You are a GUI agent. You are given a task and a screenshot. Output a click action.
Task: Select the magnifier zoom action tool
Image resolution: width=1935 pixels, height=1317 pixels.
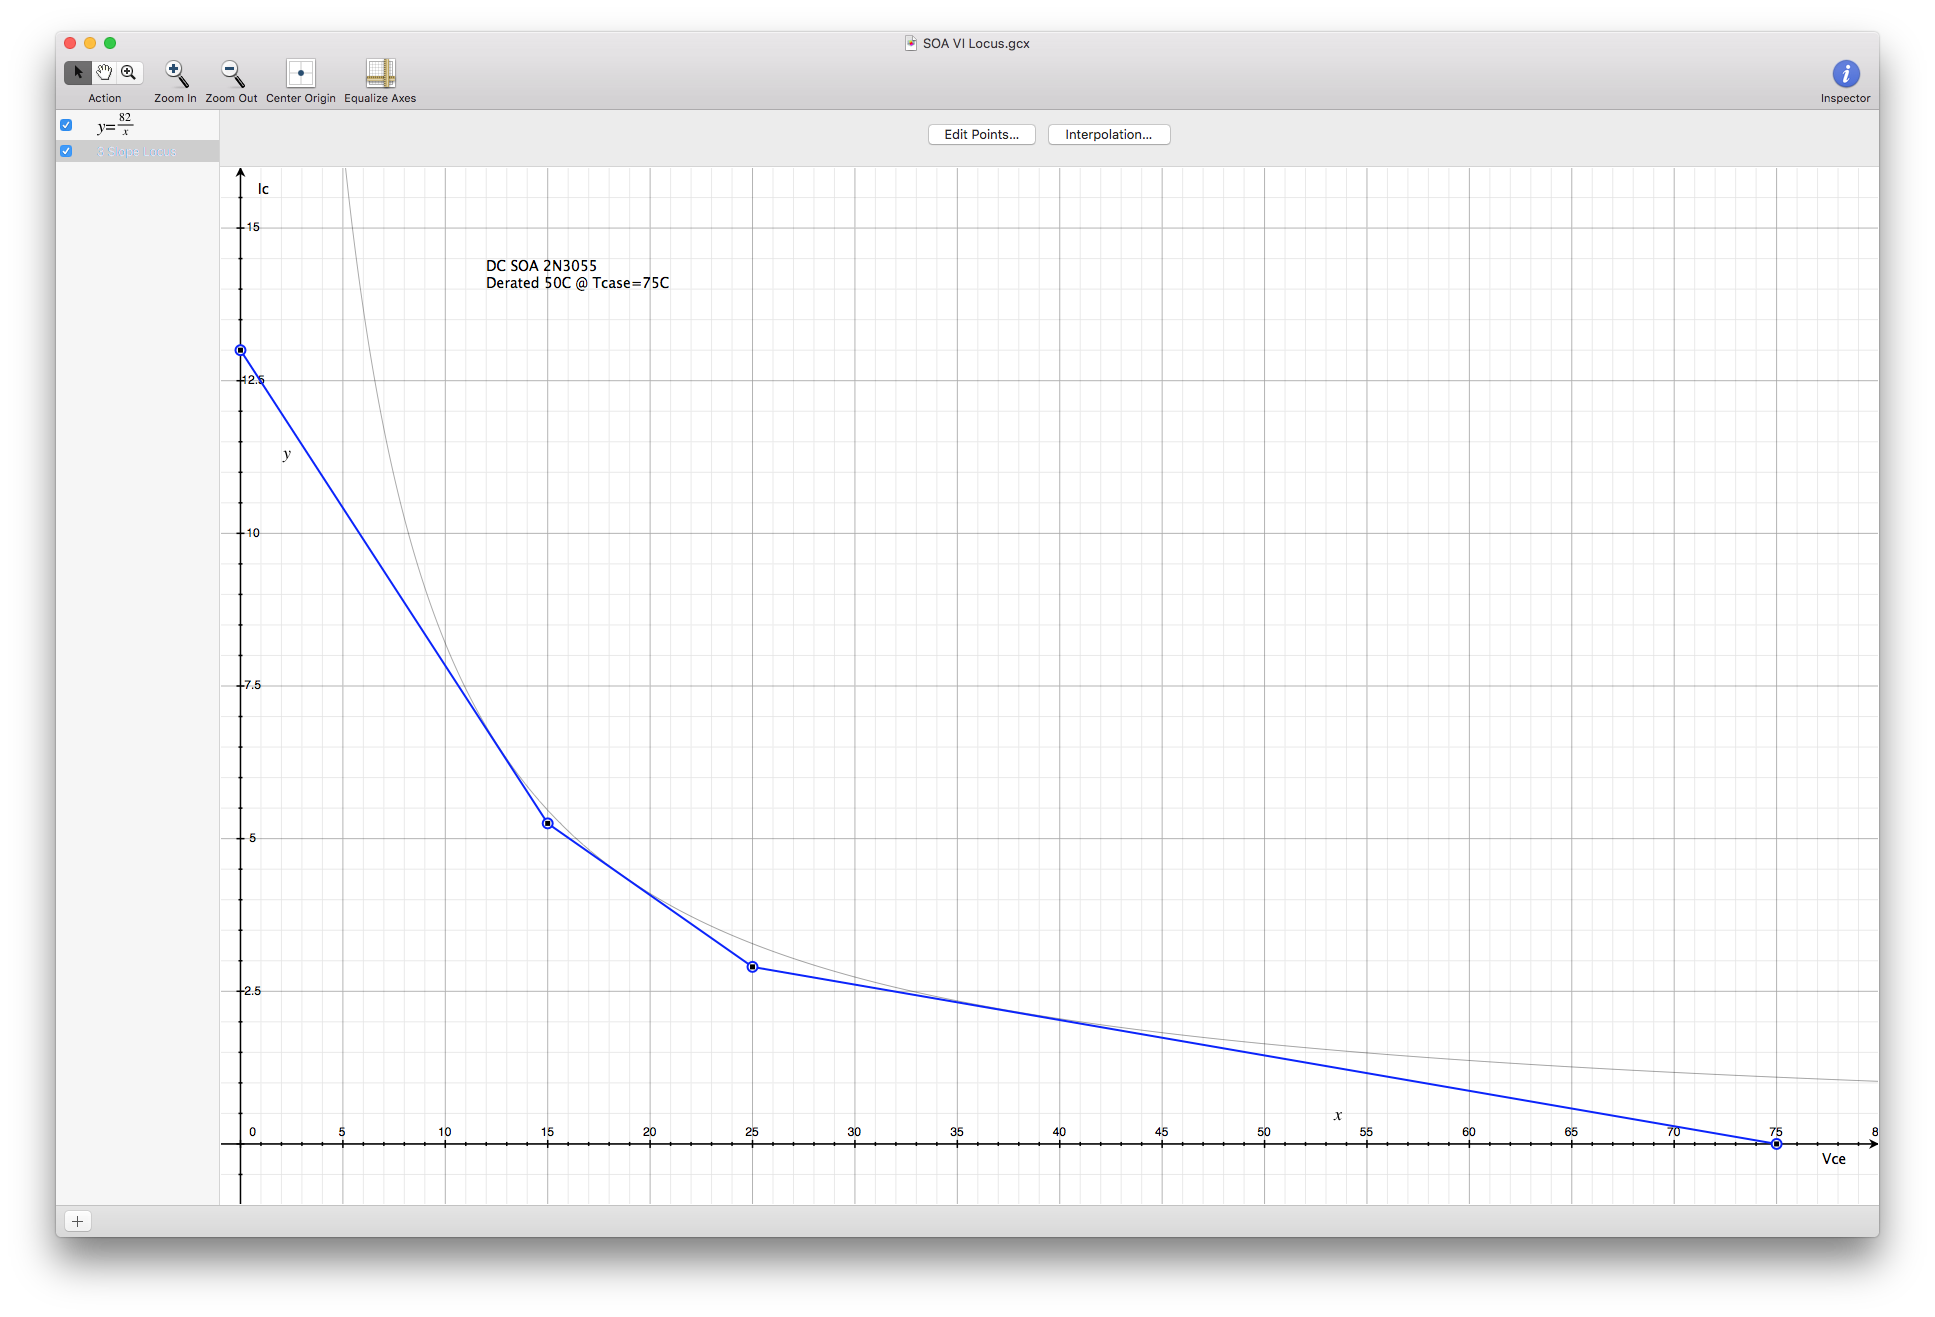coord(129,73)
